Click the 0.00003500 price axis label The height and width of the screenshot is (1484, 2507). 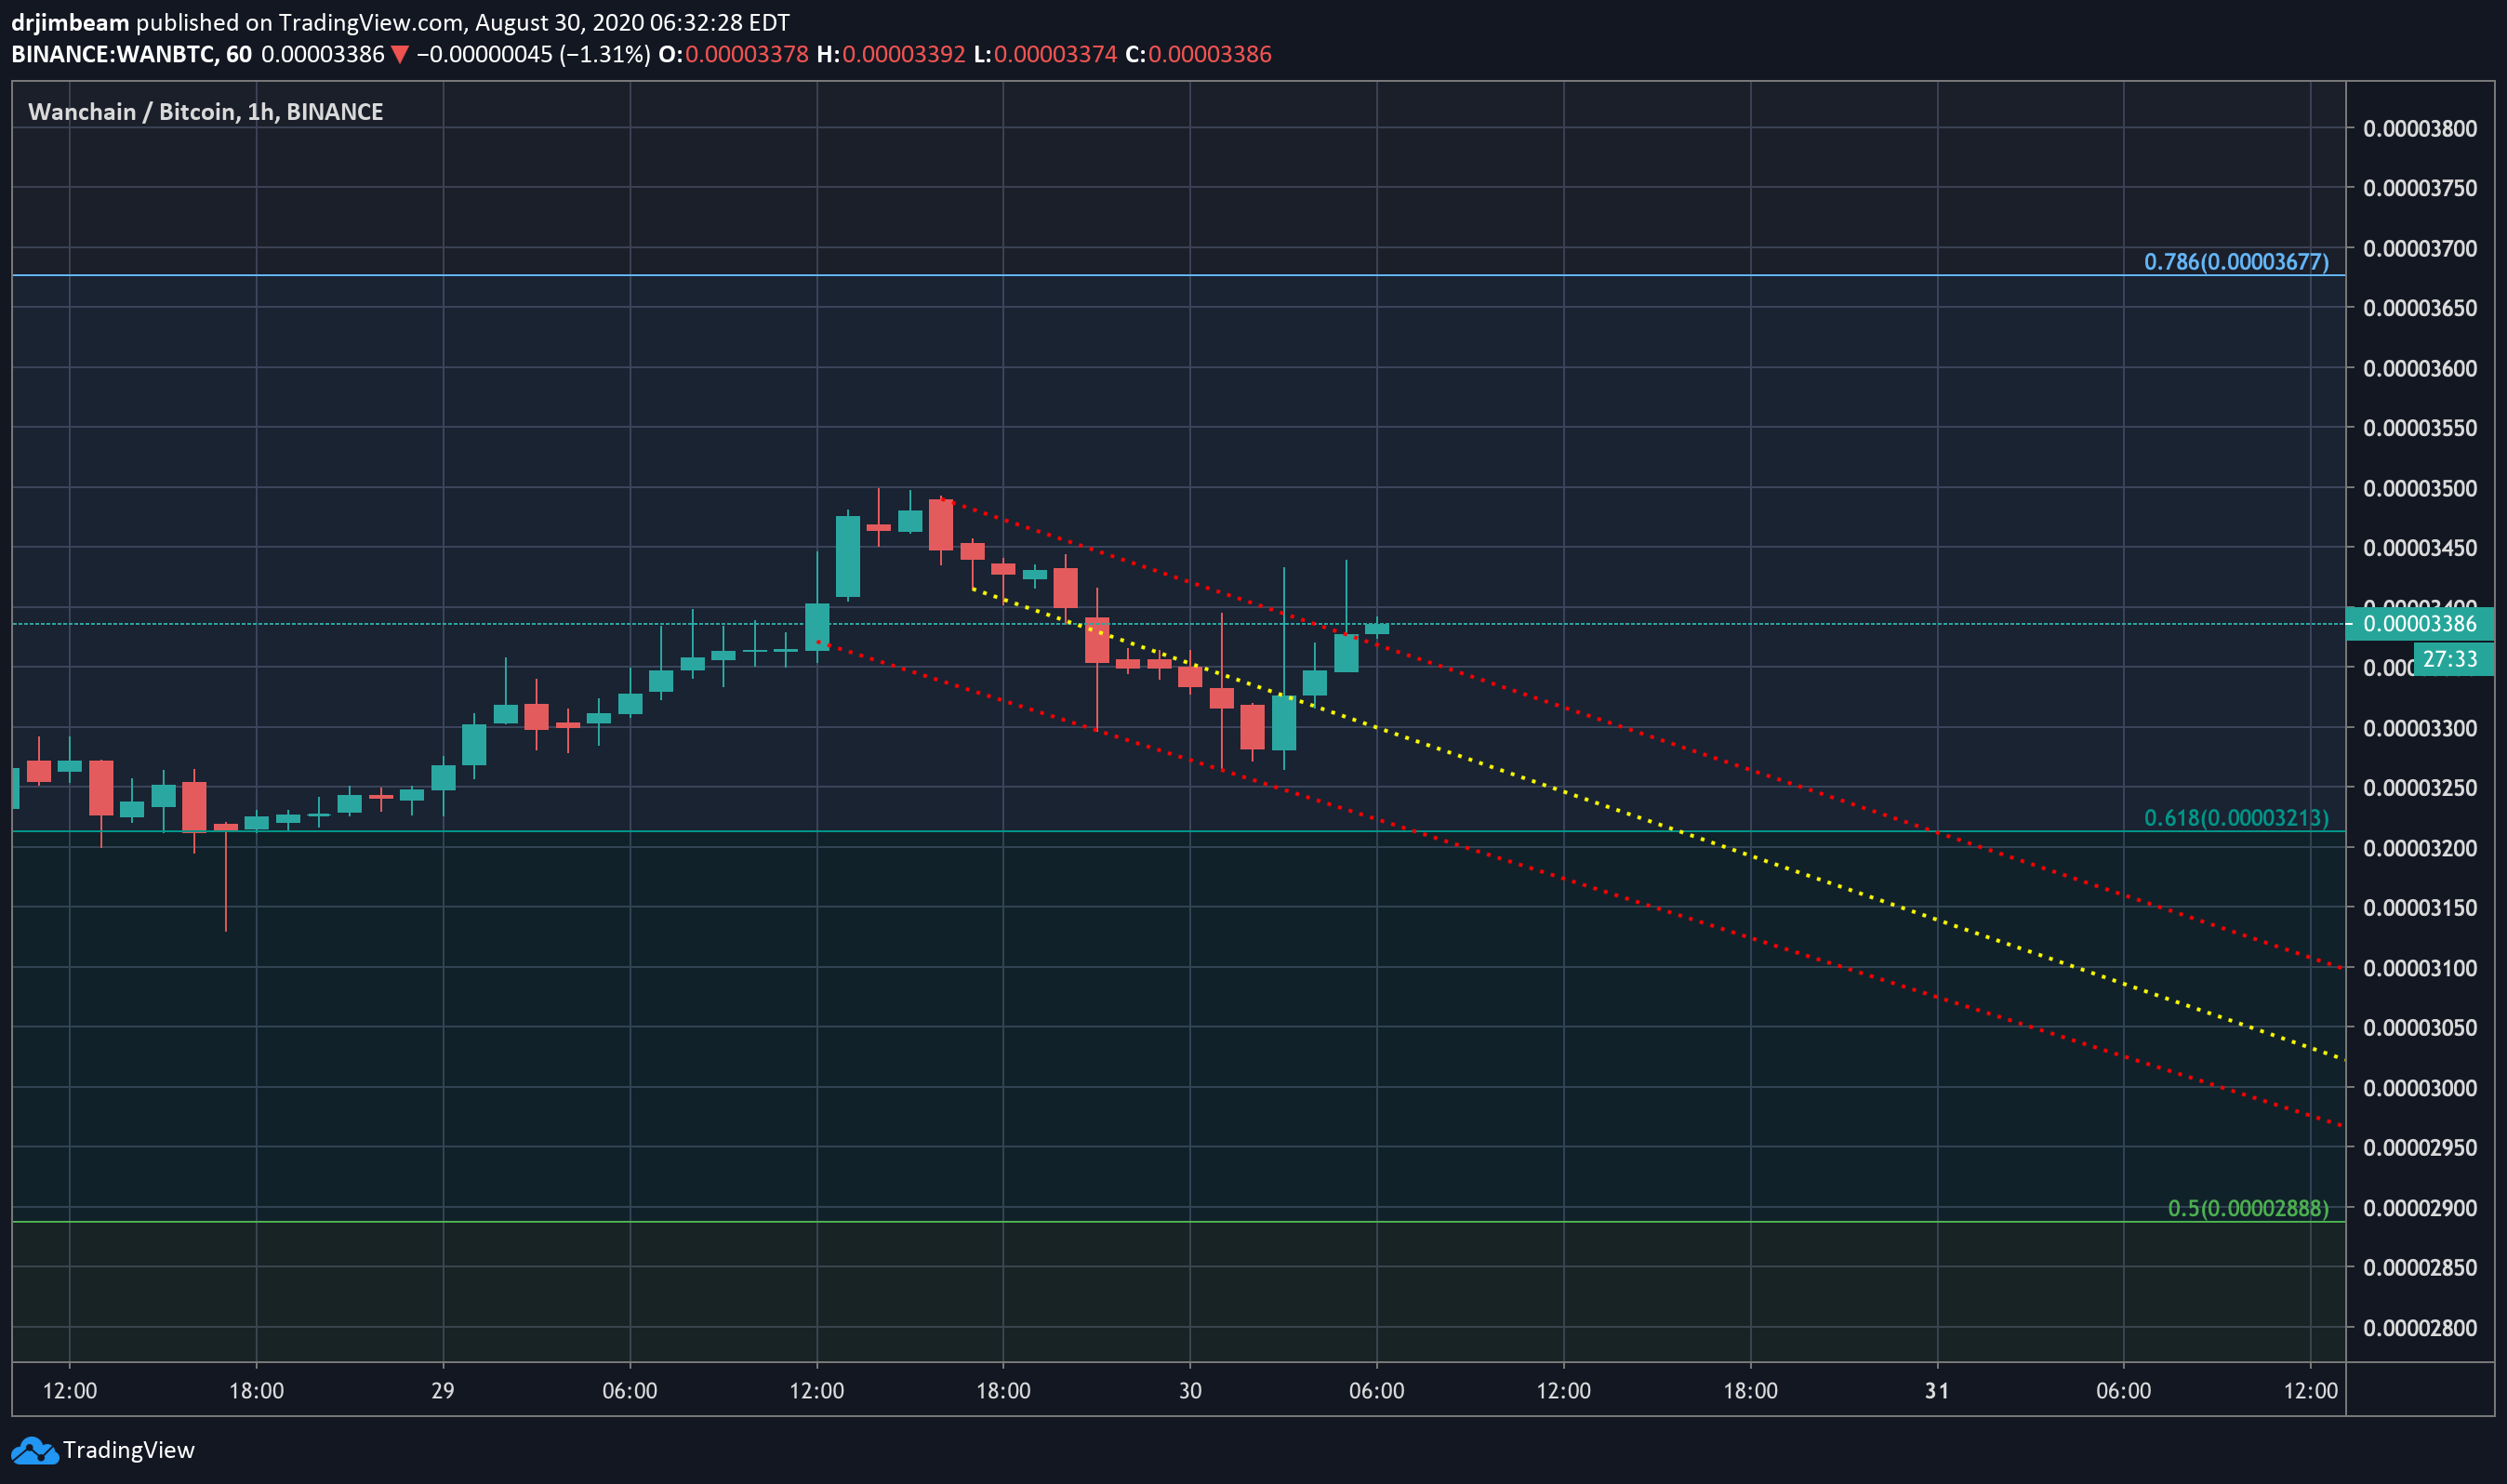tap(2420, 488)
